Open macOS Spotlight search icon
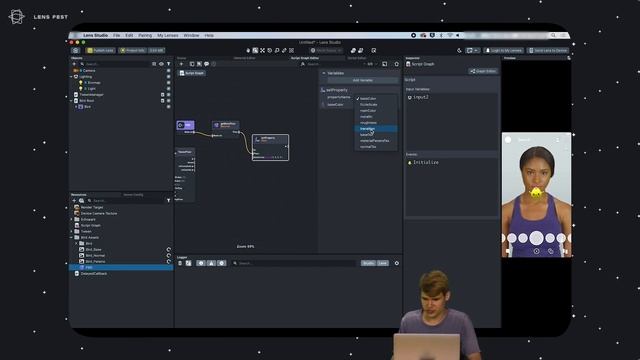The width and height of the screenshot is (640, 360). click(x=553, y=36)
